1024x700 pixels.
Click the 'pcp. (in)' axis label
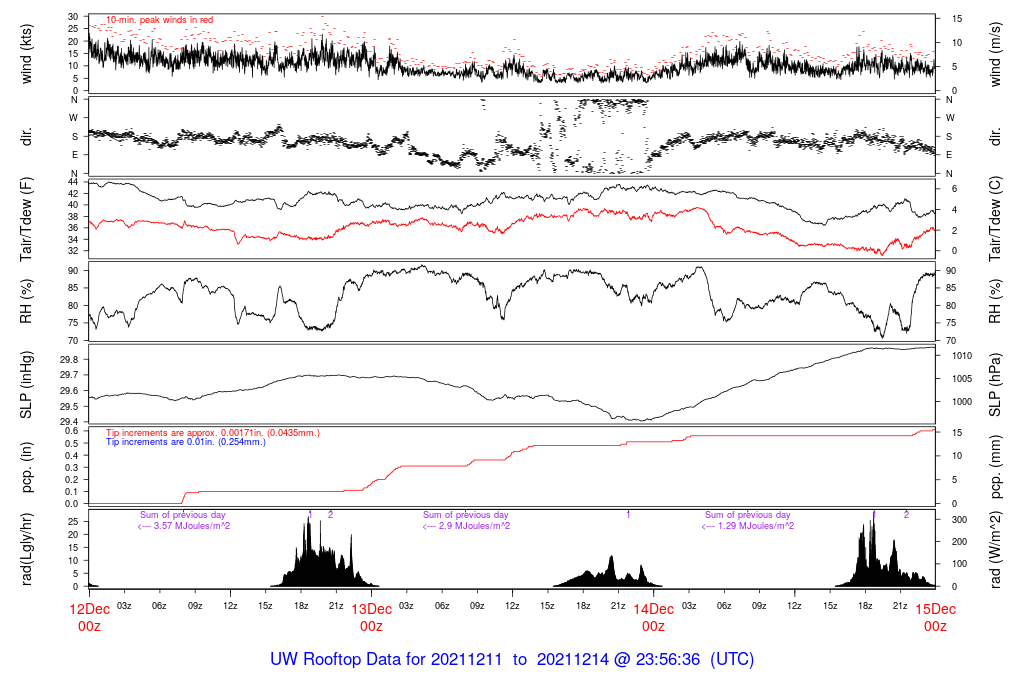[26, 468]
